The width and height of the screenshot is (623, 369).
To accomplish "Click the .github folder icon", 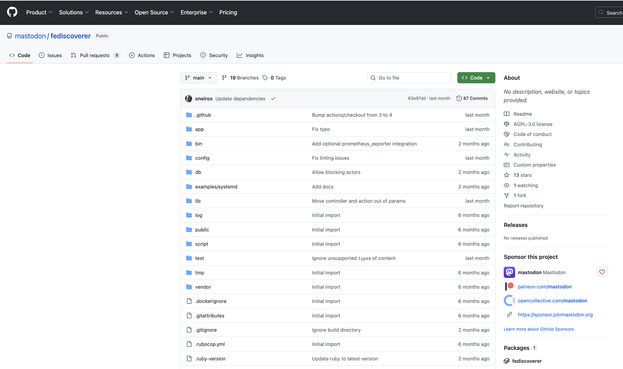I will [x=189, y=115].
